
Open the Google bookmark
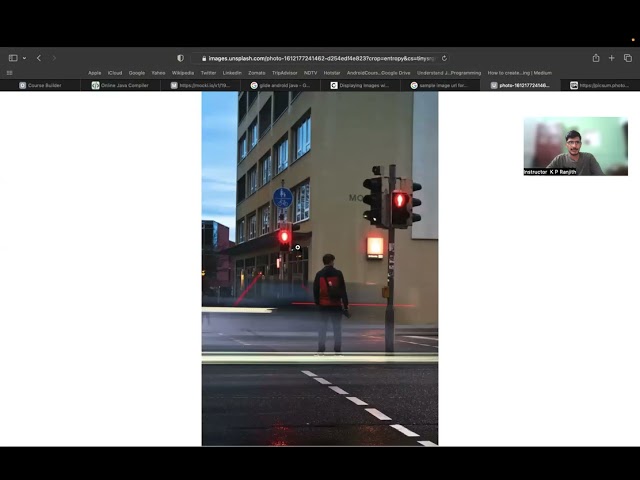tap(137, 73)
